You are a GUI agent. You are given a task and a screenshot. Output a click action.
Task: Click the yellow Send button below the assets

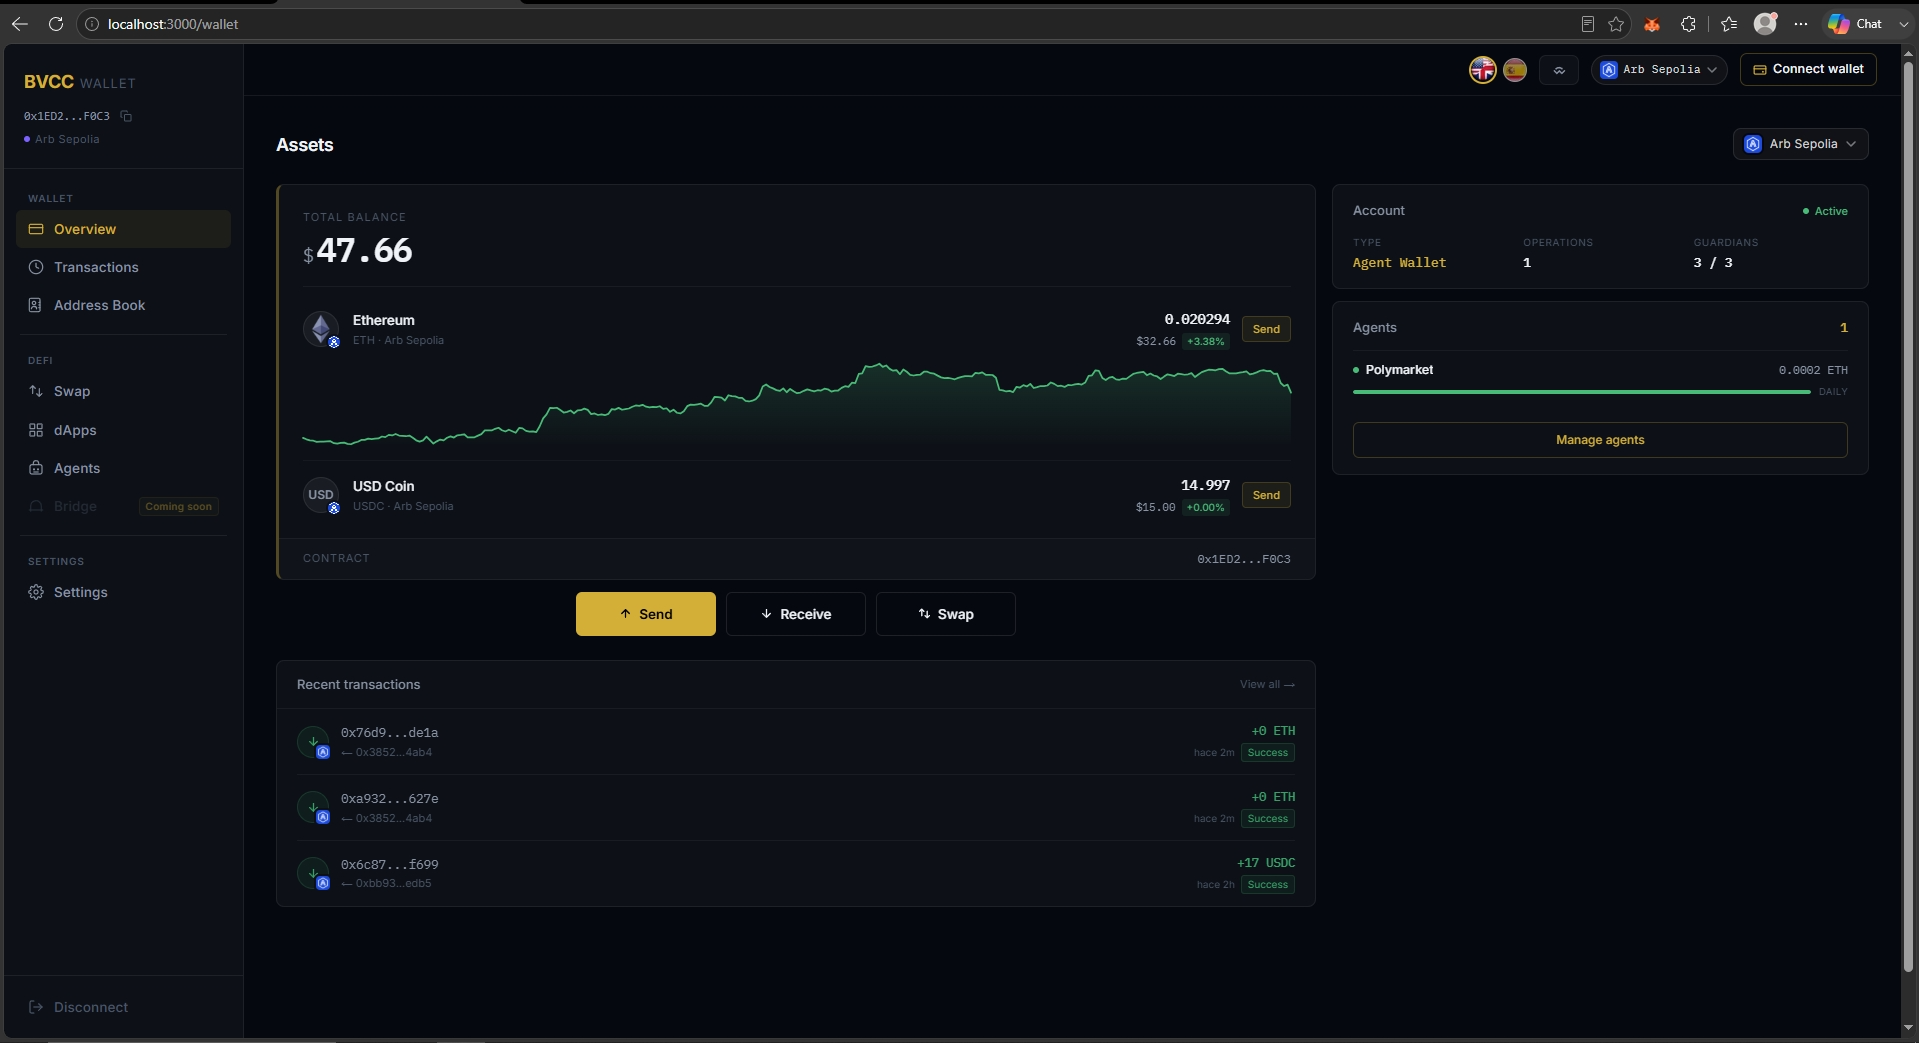click(646, 614)
